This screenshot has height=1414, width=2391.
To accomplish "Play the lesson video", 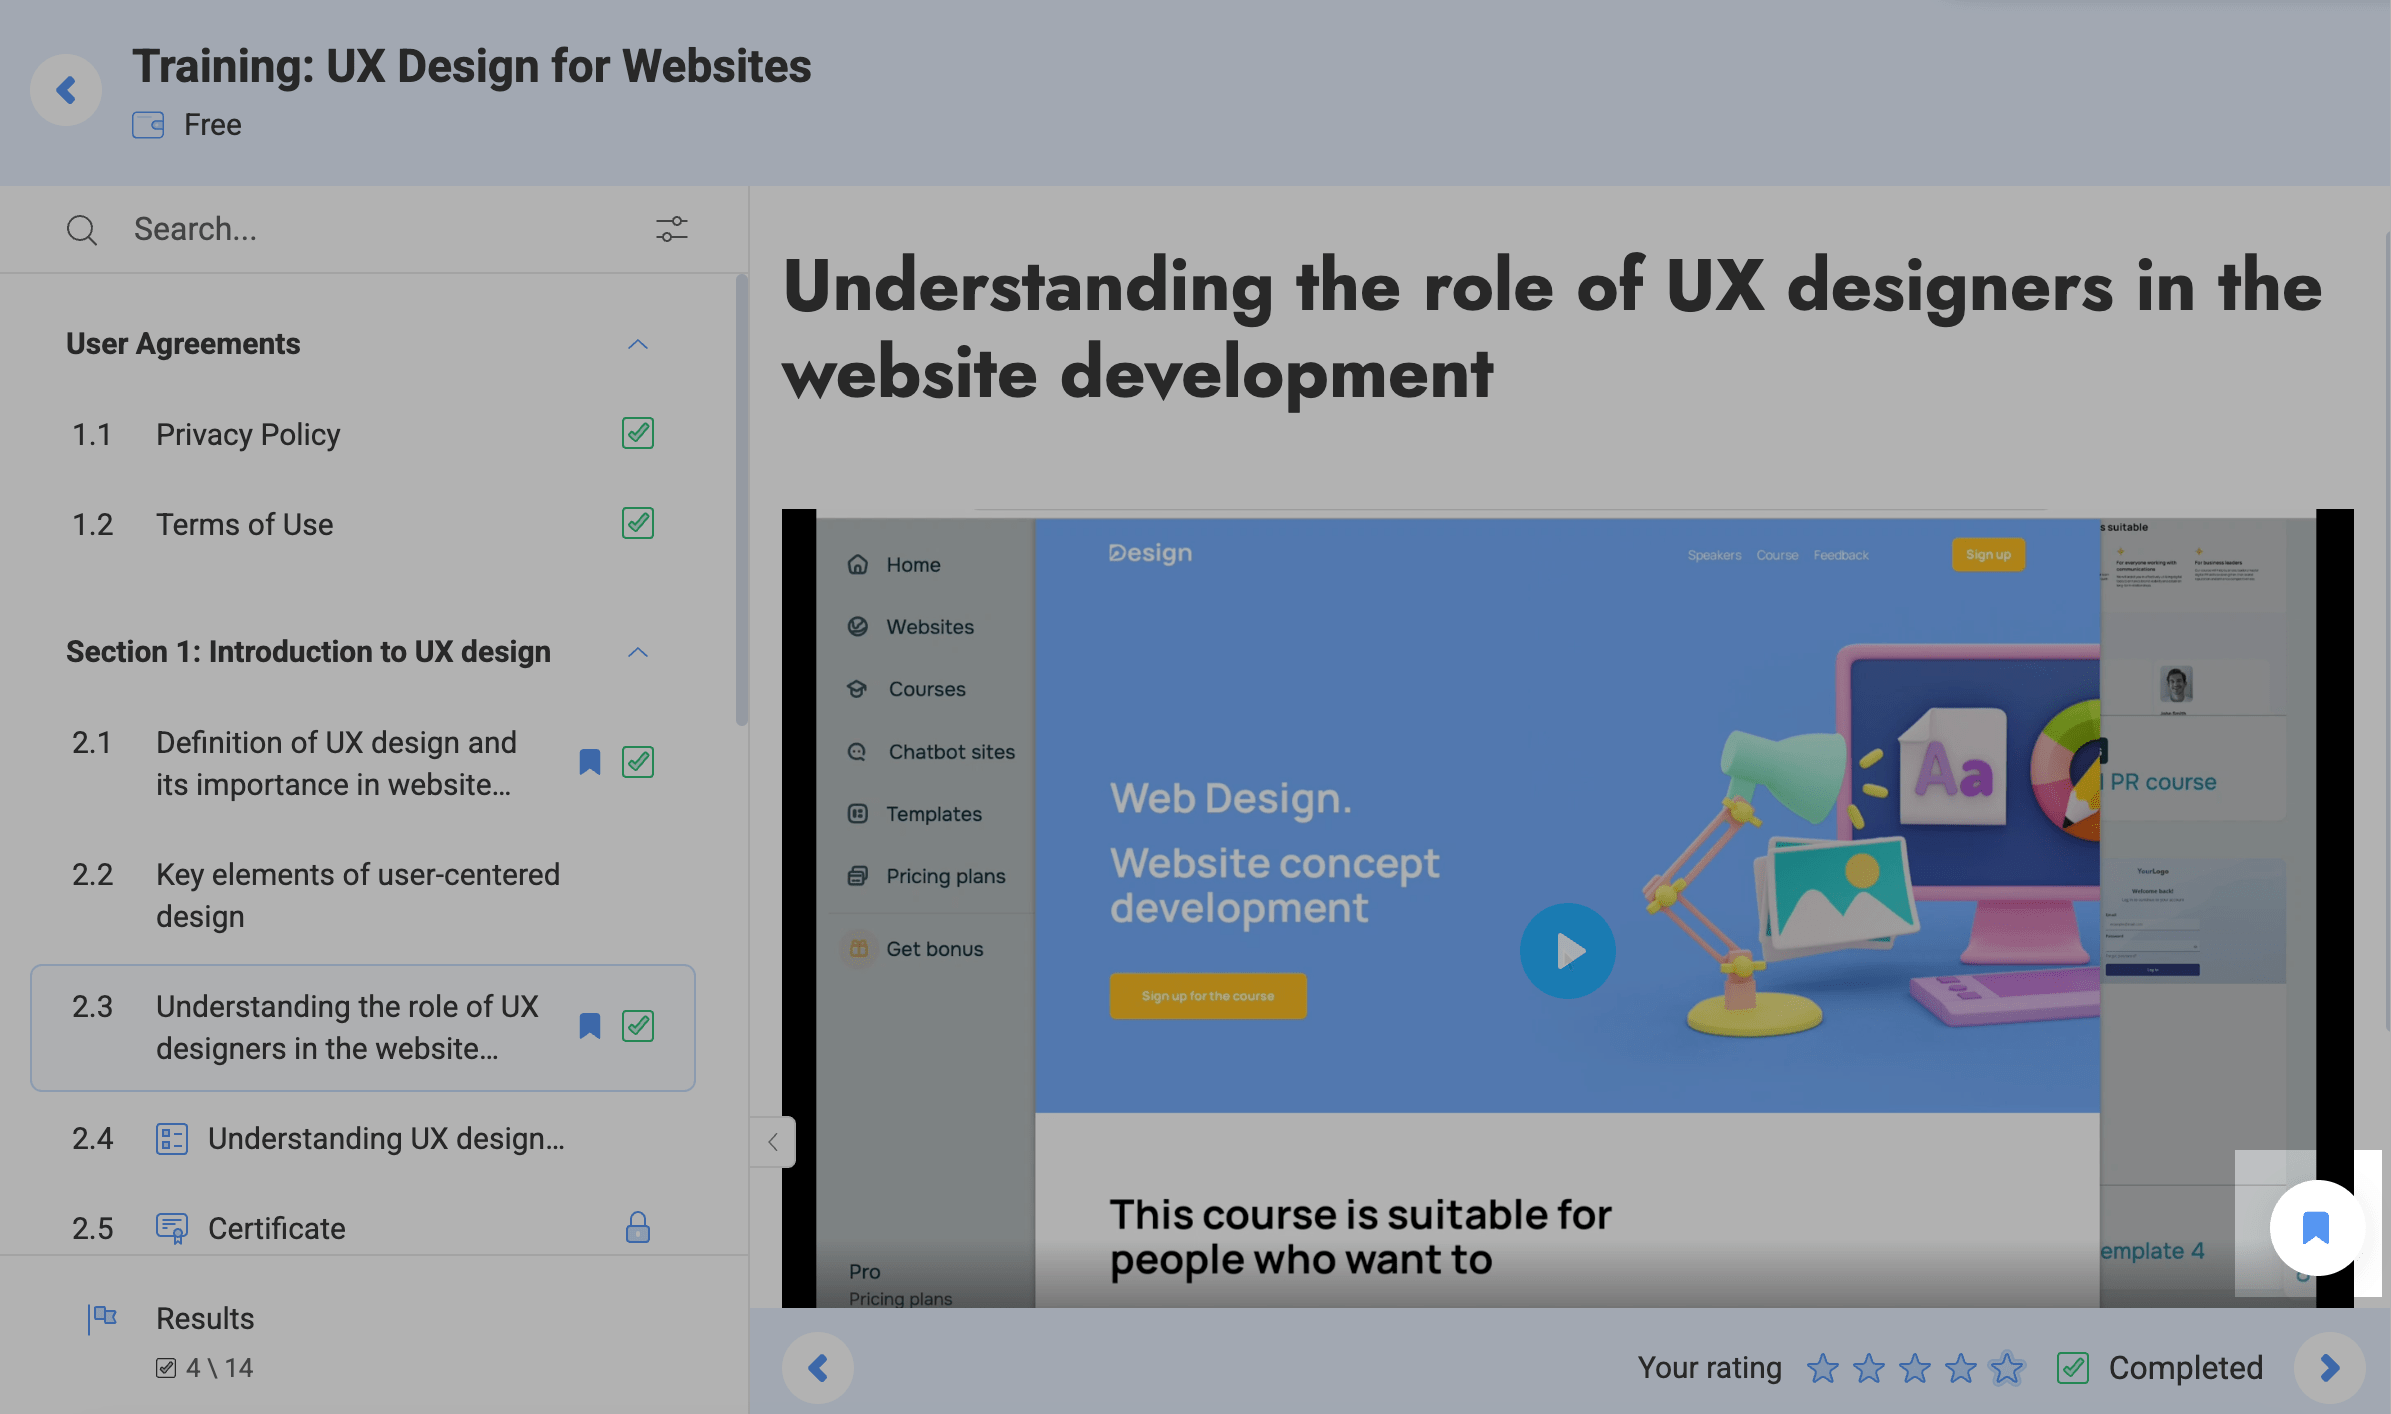I will pyautogui.click(x=1567, y=951).
